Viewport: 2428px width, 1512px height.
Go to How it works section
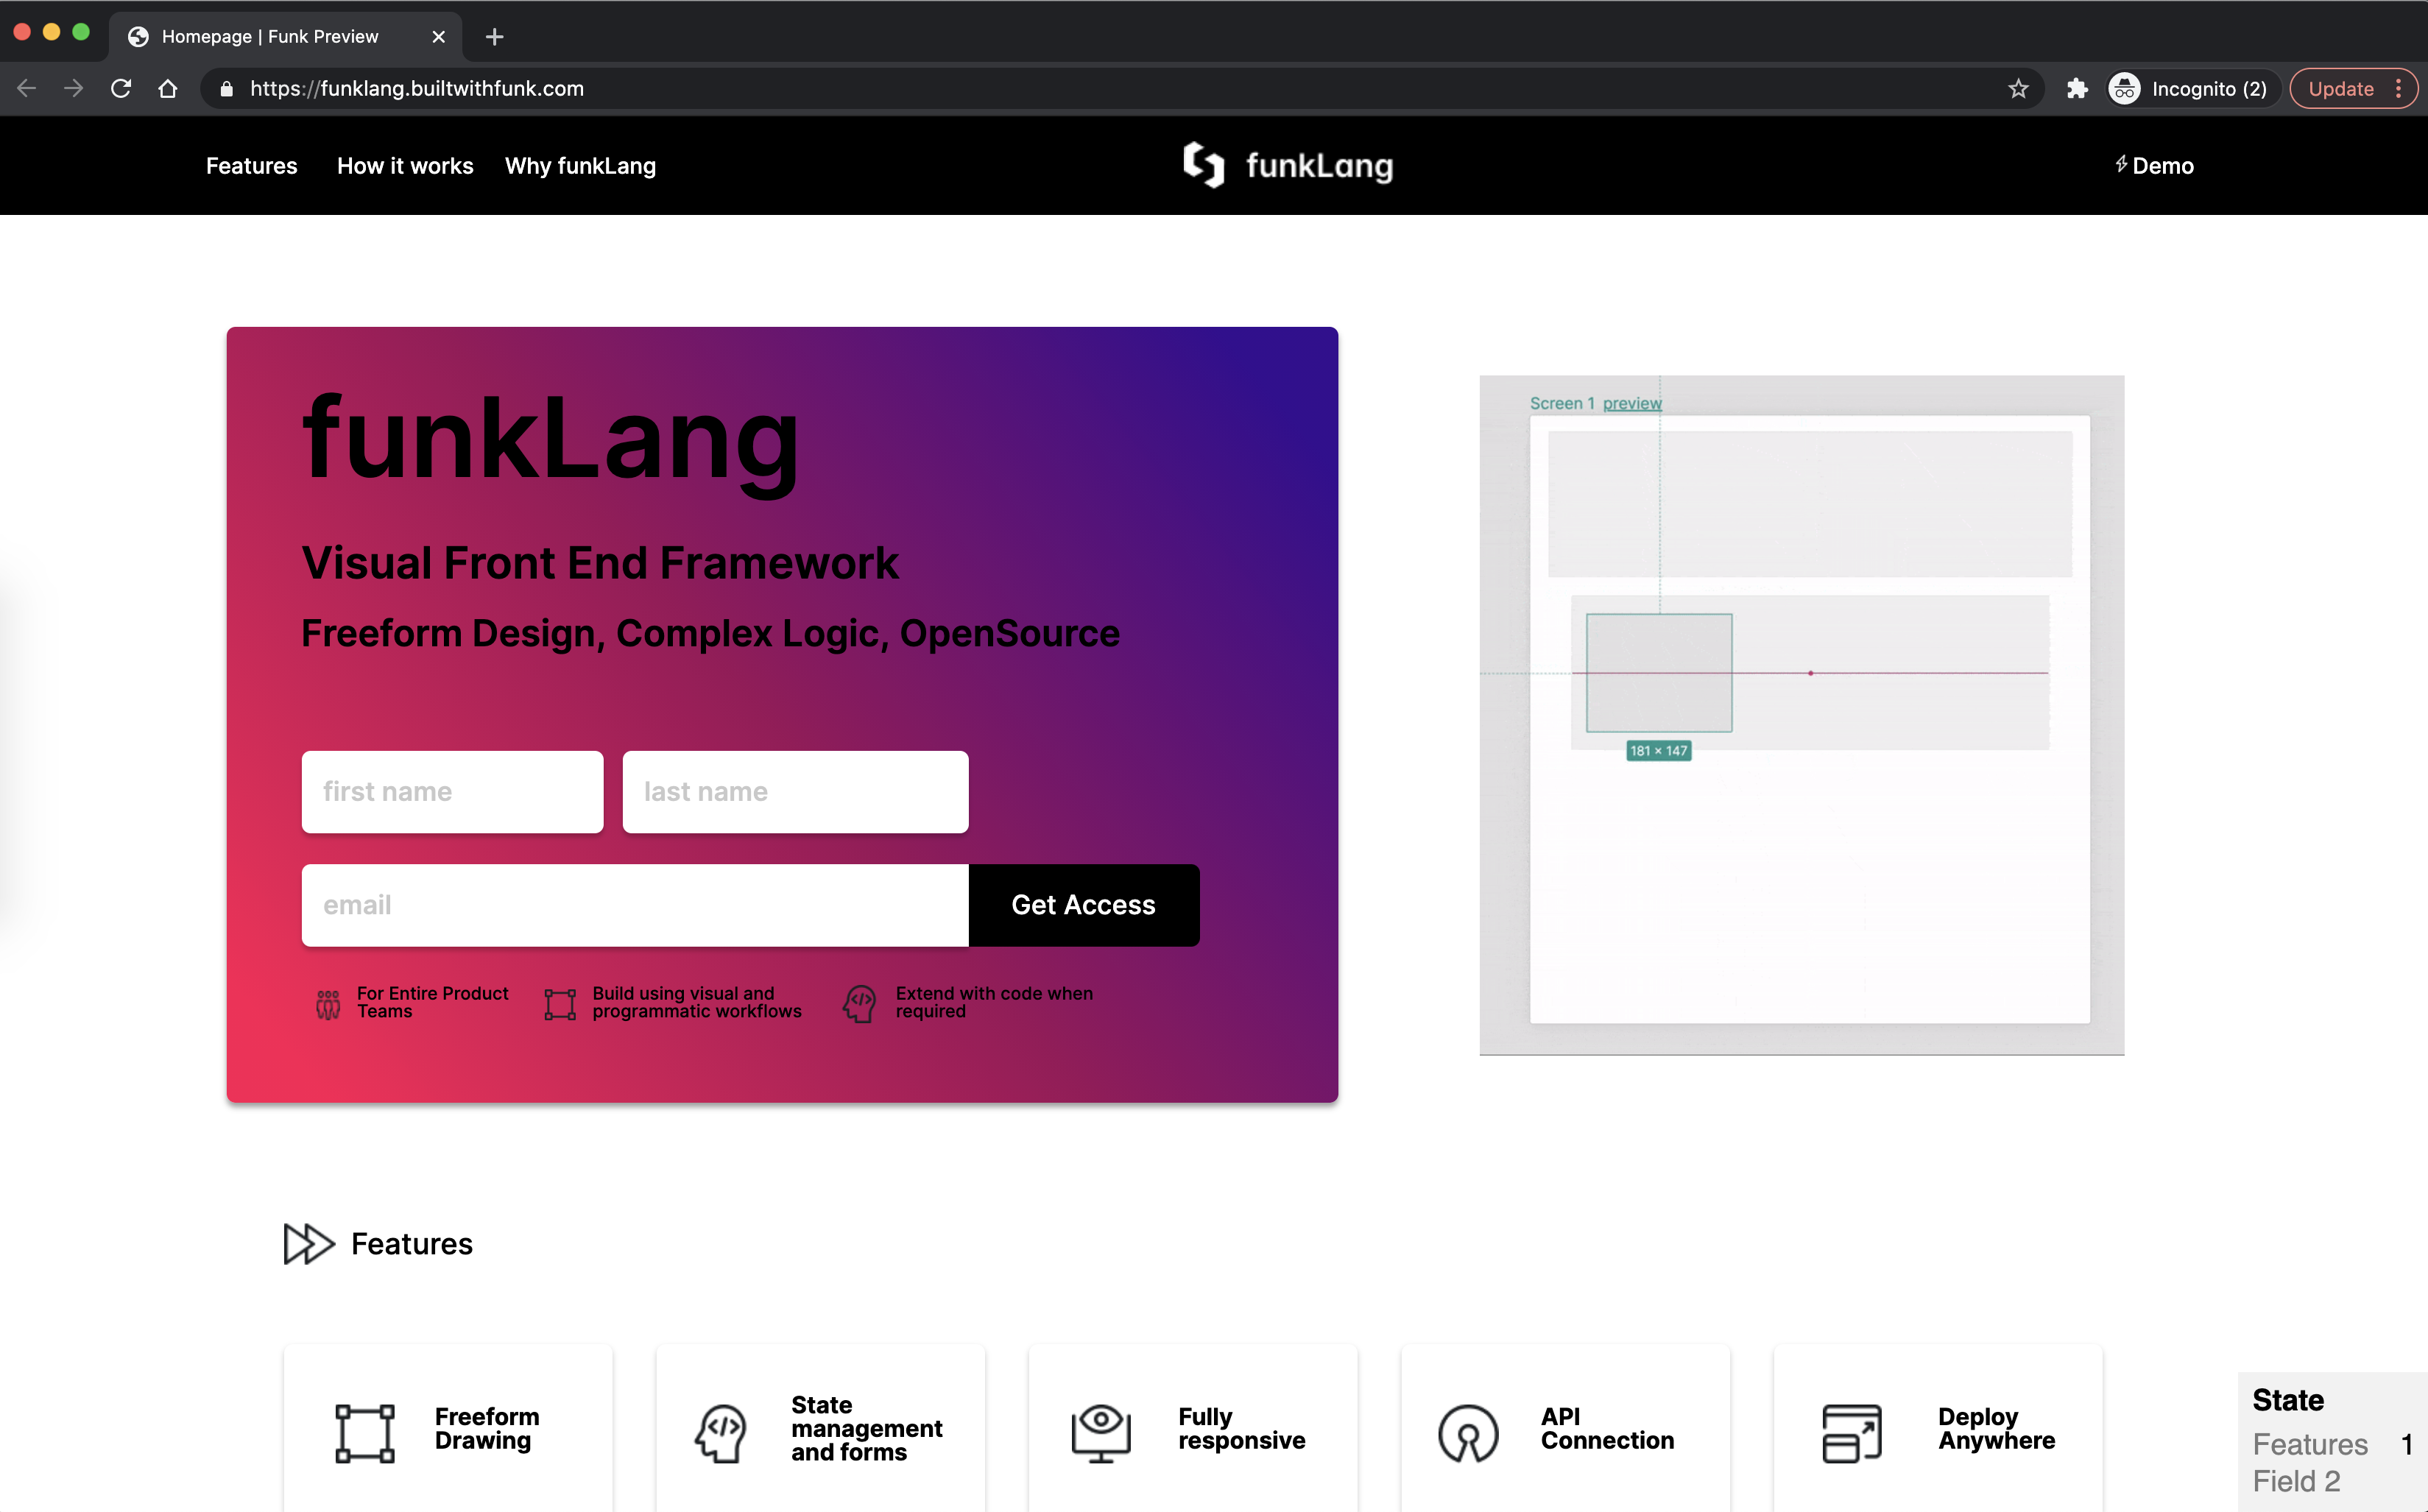click(405, 166)
